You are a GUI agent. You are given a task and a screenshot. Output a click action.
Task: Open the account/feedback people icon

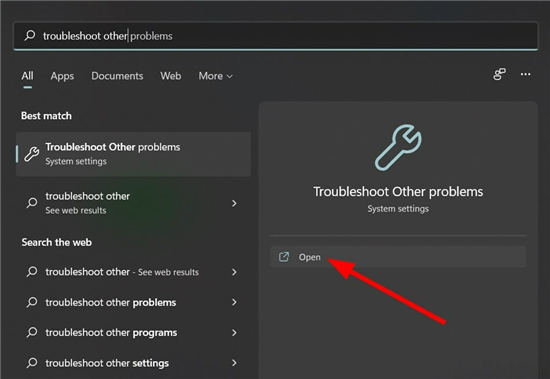point(499,74)
